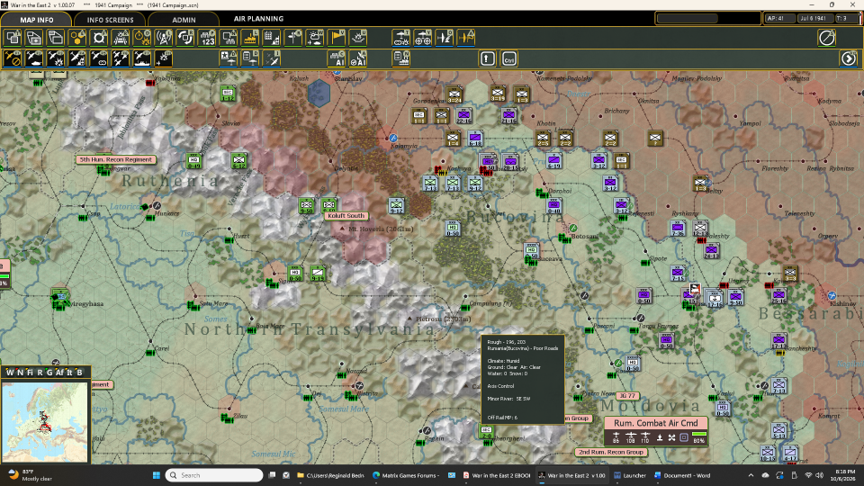Open the Windows Start menu

click(x=156, y=475)
